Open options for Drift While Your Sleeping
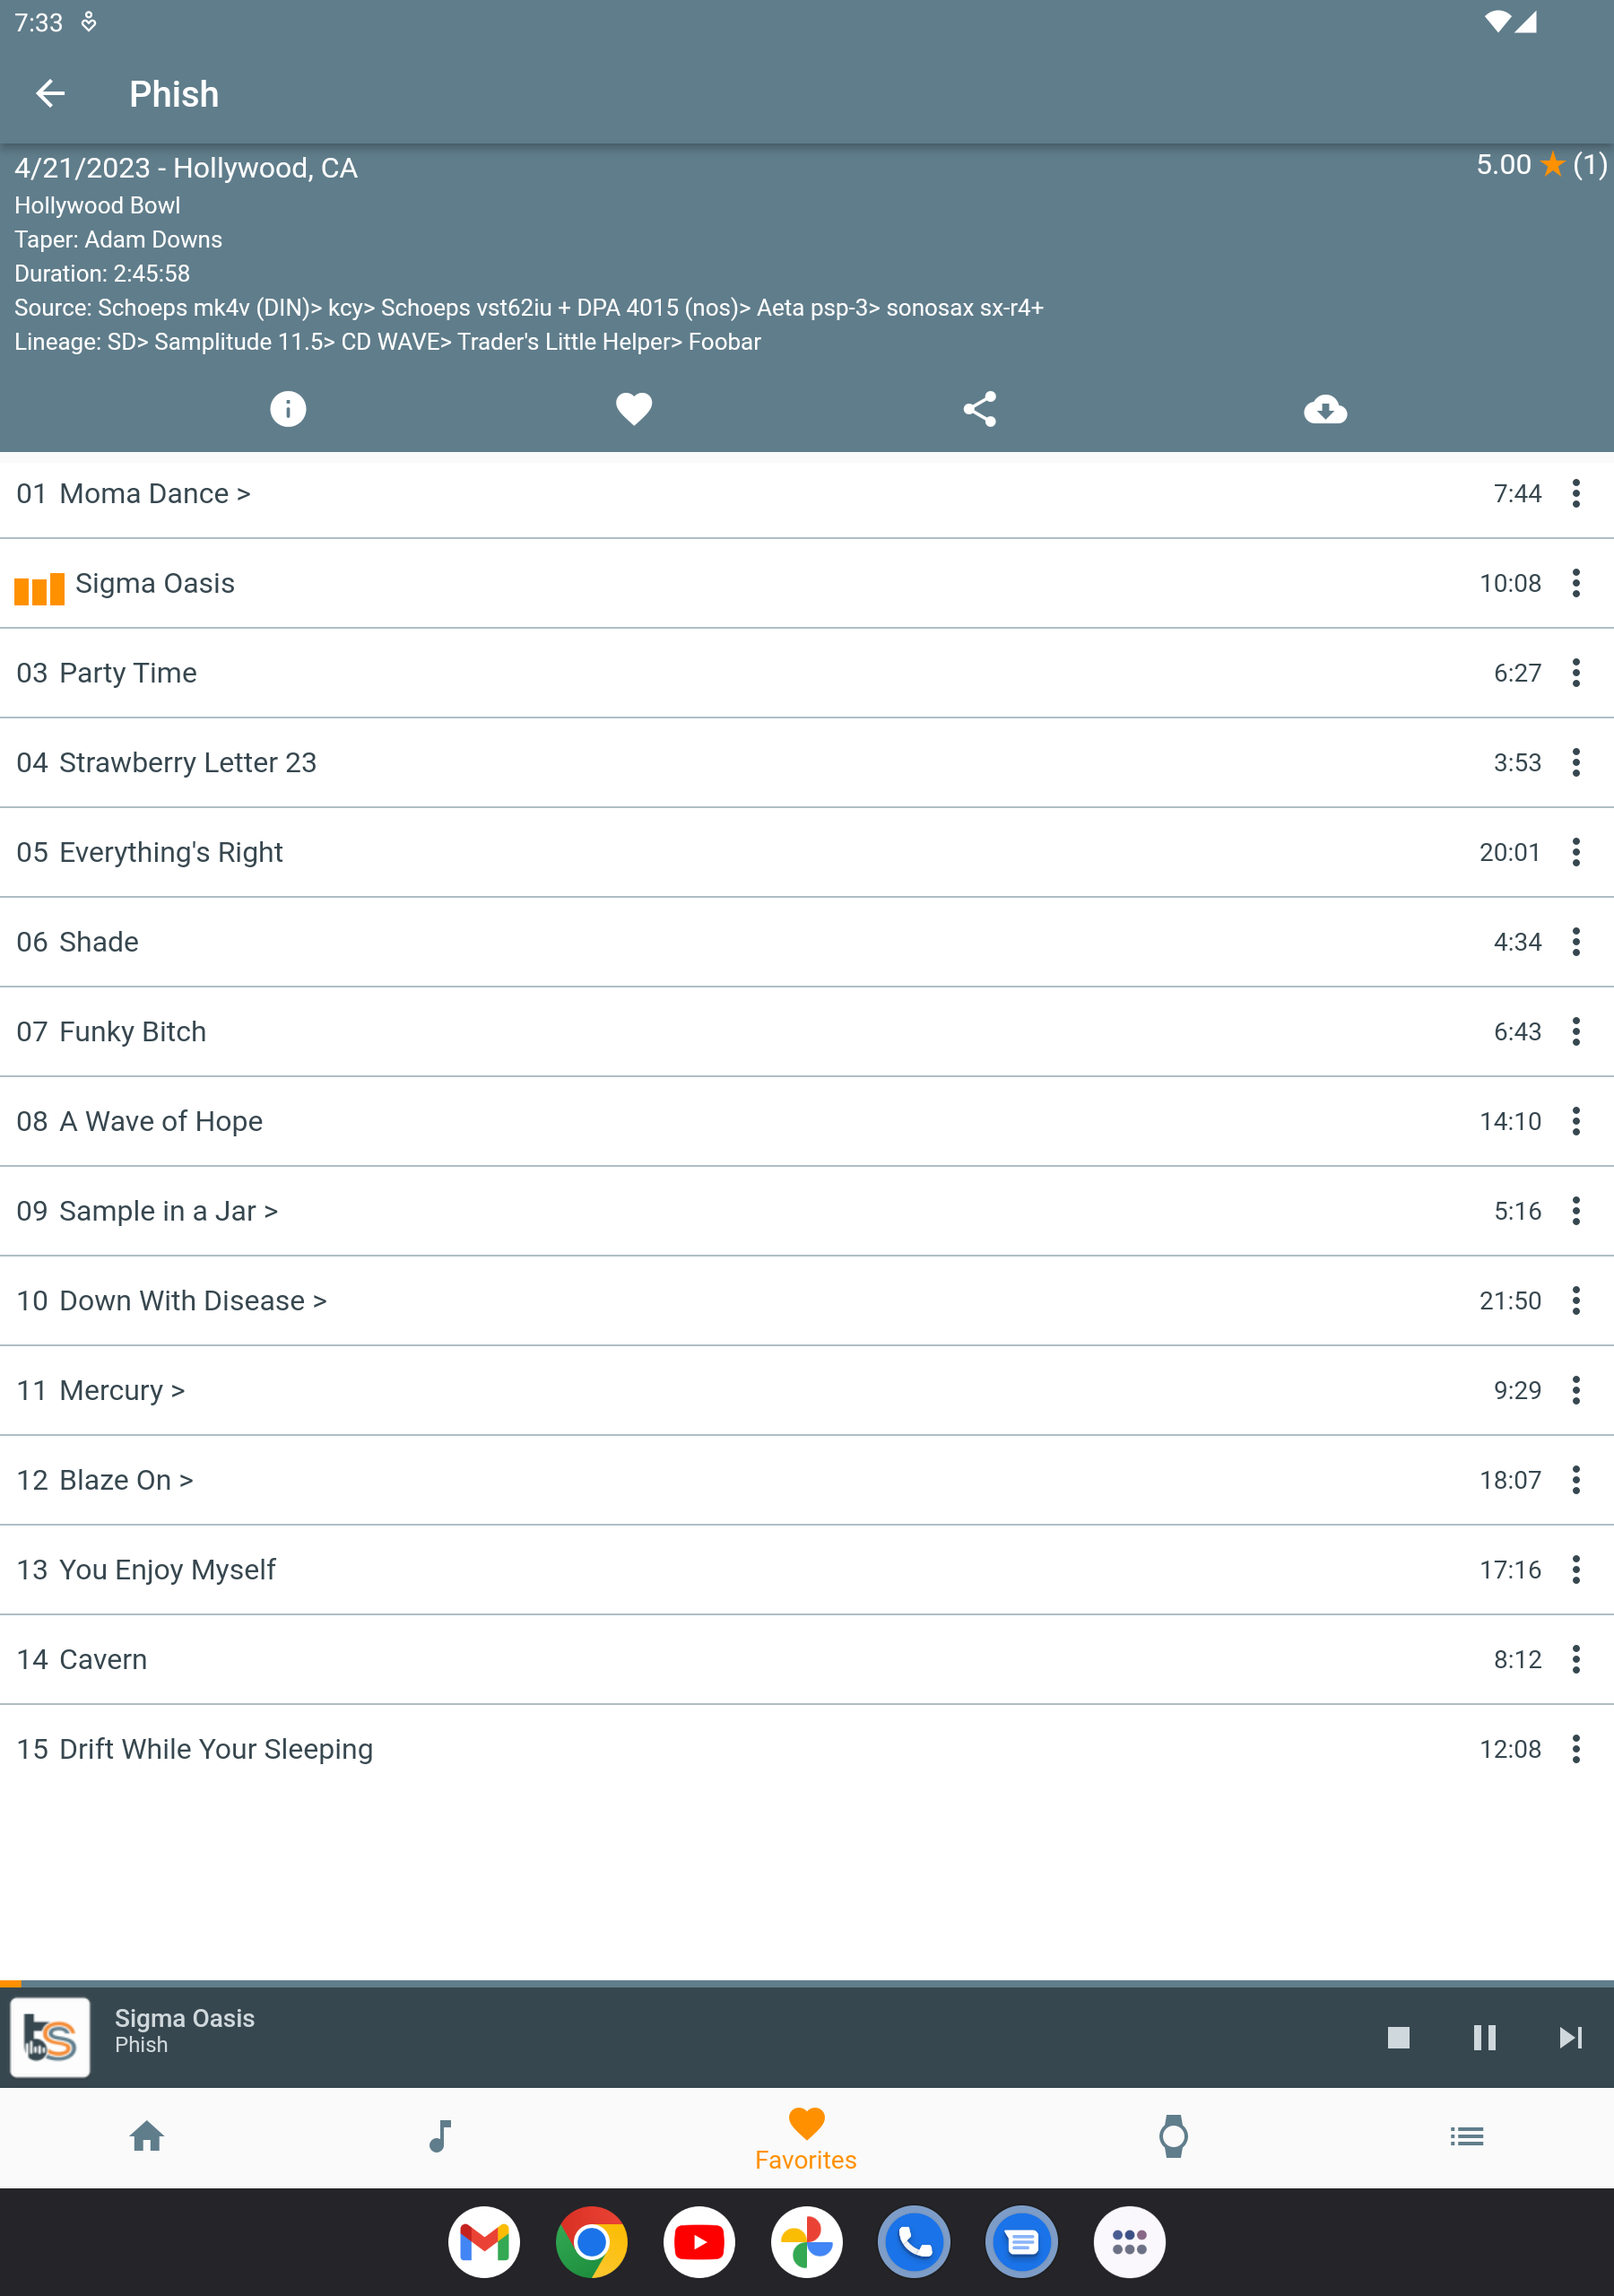This screenshot has width=1614, height=2296. tap(1575, 1749)
